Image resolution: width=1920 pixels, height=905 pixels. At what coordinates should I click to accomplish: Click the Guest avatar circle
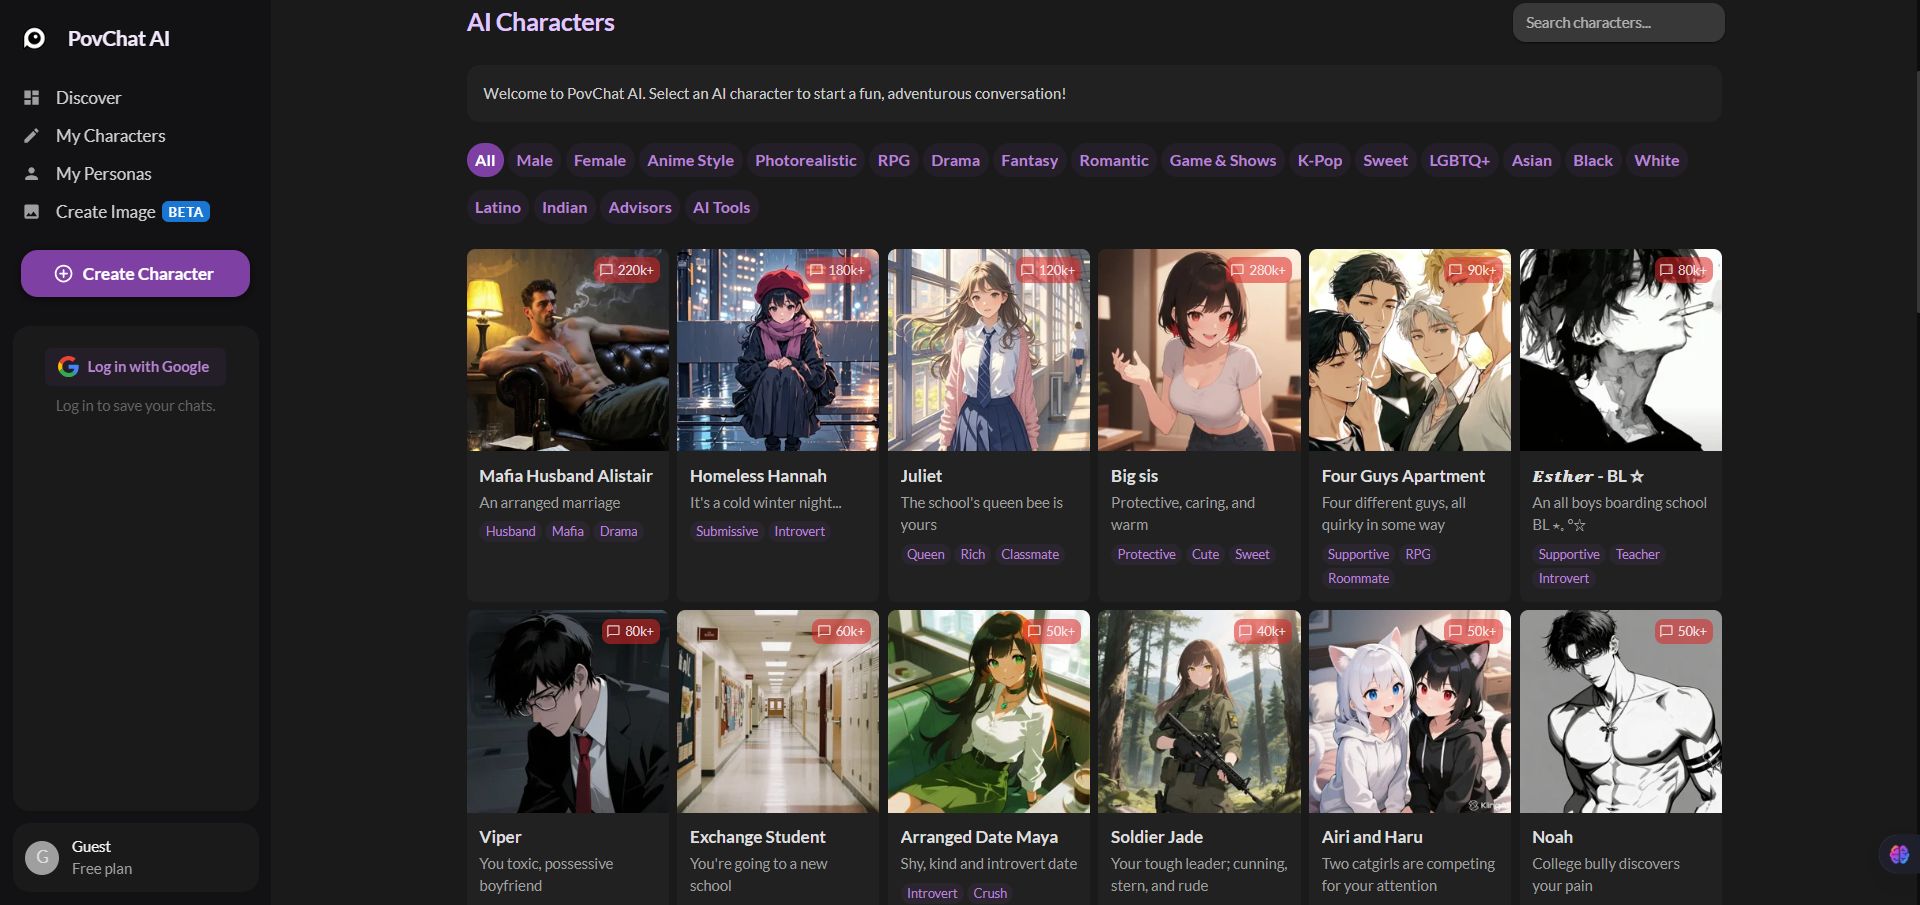tap(42, 857)
